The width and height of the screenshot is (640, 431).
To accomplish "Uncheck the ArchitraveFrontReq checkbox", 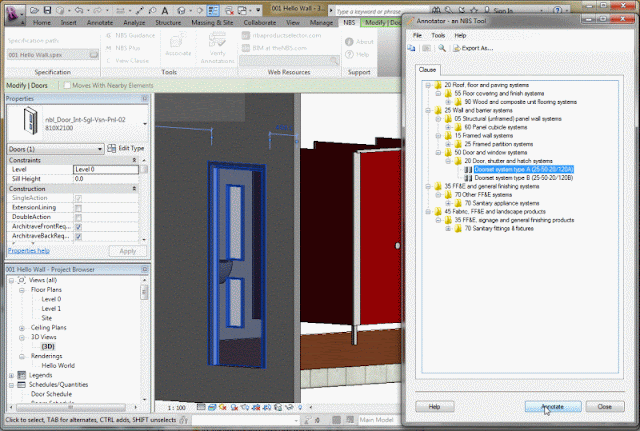I will pyautogui.click(x=78, y=227).
